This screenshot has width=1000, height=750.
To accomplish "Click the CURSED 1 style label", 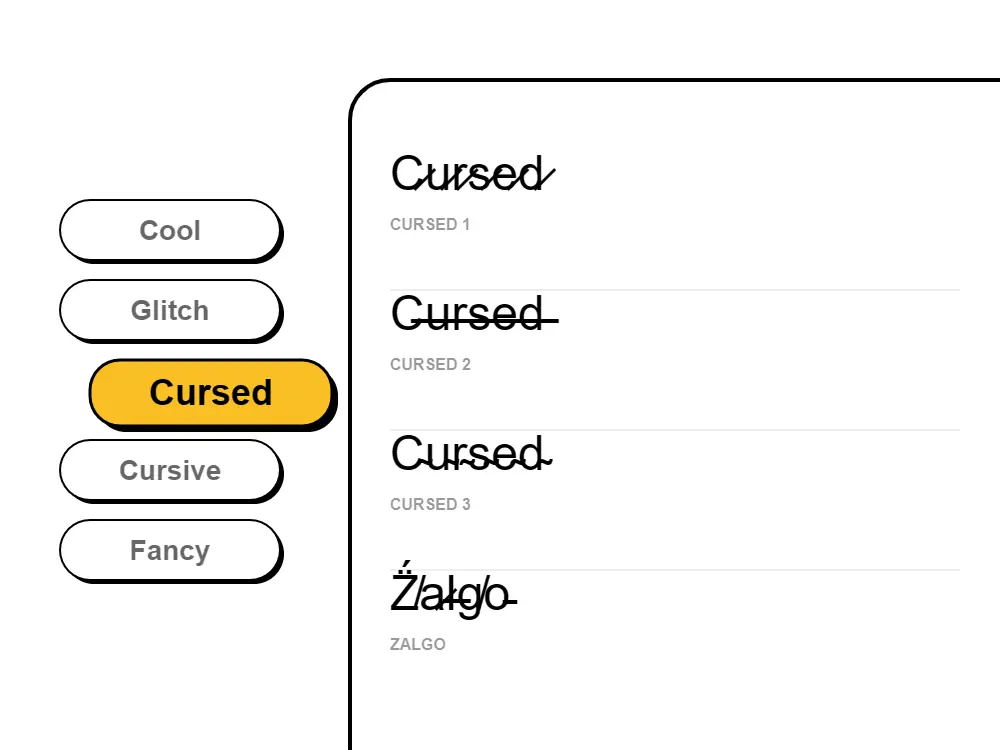I will tap(431, 224).
